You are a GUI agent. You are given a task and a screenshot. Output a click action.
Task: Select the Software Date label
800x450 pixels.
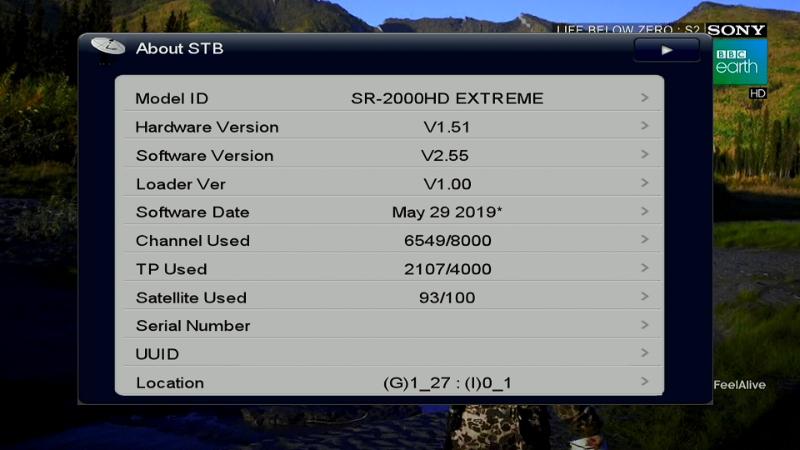click(x=193, y=212)
